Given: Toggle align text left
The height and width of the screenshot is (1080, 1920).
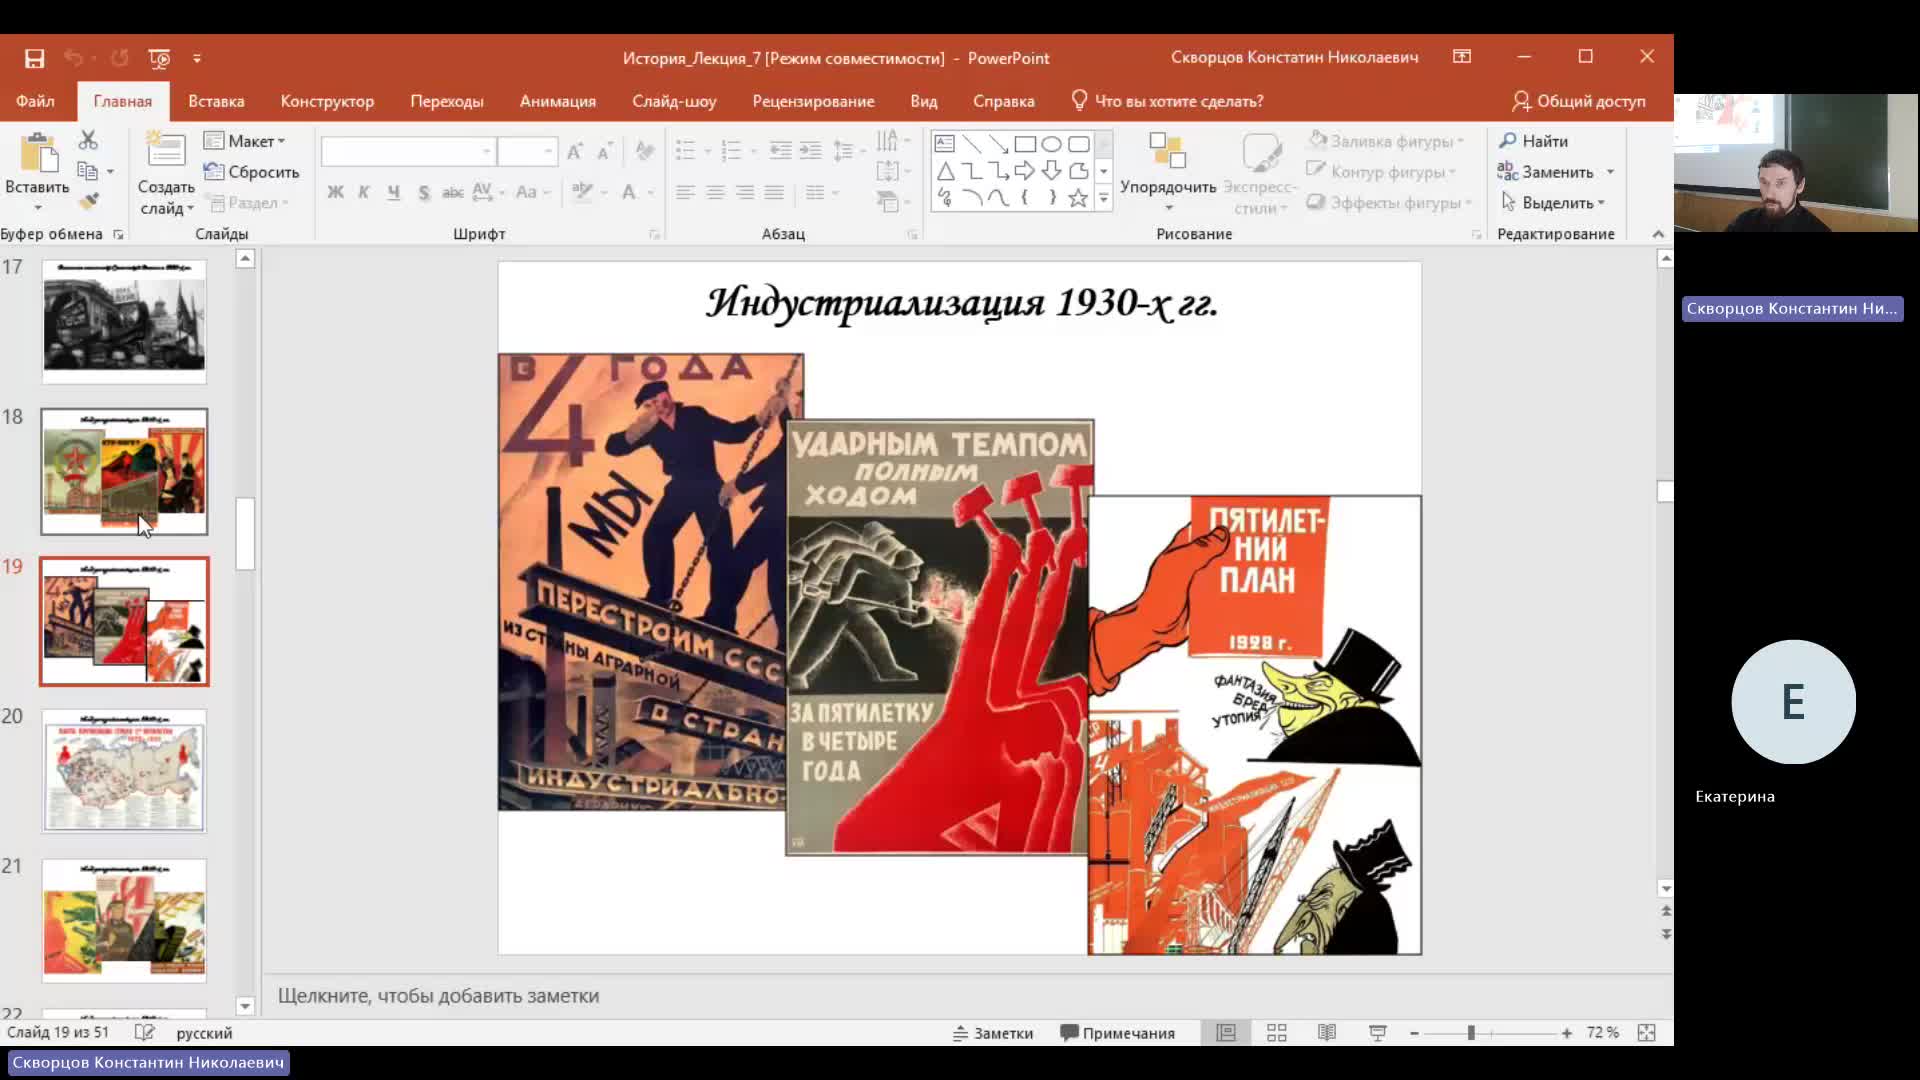Looking at the screenshot, I should pyautogui.click(x=685, y=192).
